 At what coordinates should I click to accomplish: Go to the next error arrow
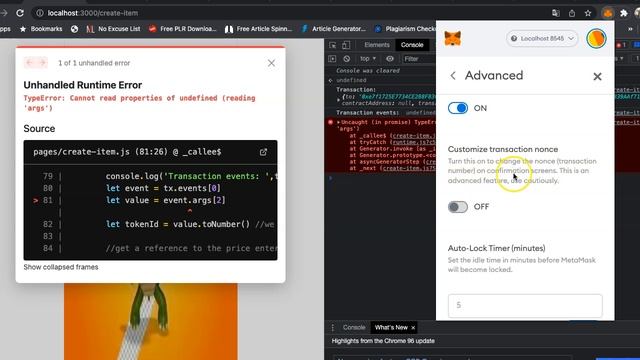[x=42, y=63]
